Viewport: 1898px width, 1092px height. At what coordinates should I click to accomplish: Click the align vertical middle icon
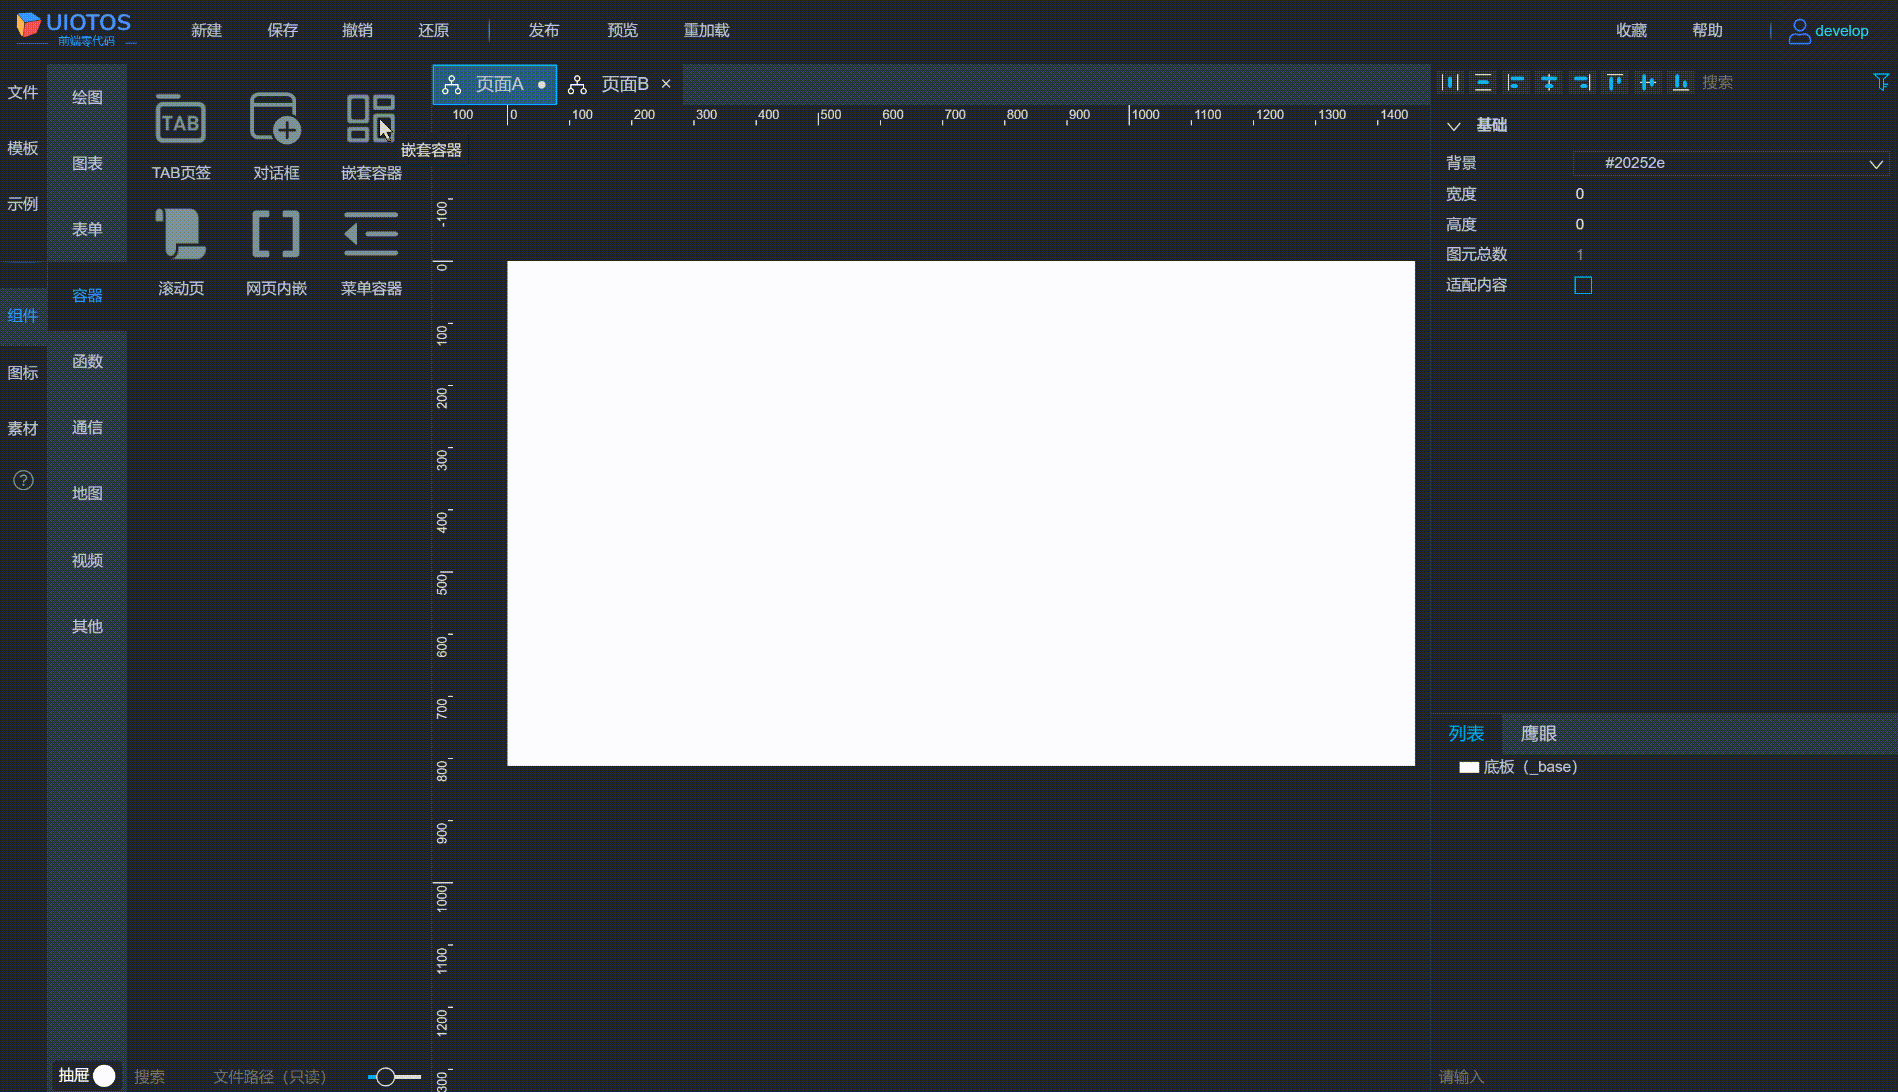(x=1648, y=82)
